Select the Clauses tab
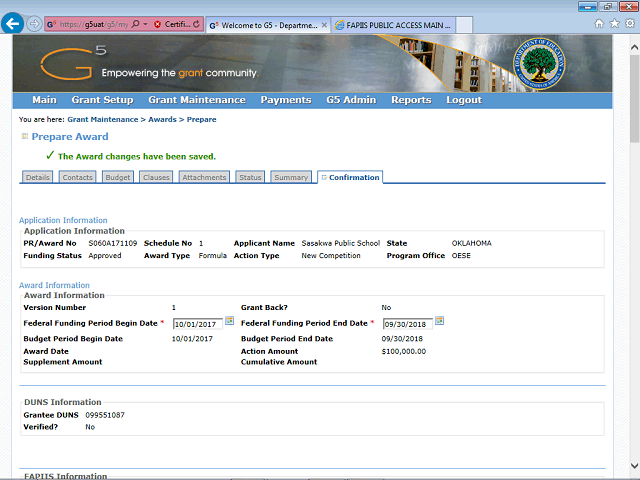The height and width of the screenshot is (480, 640). [x=156, y=177]
